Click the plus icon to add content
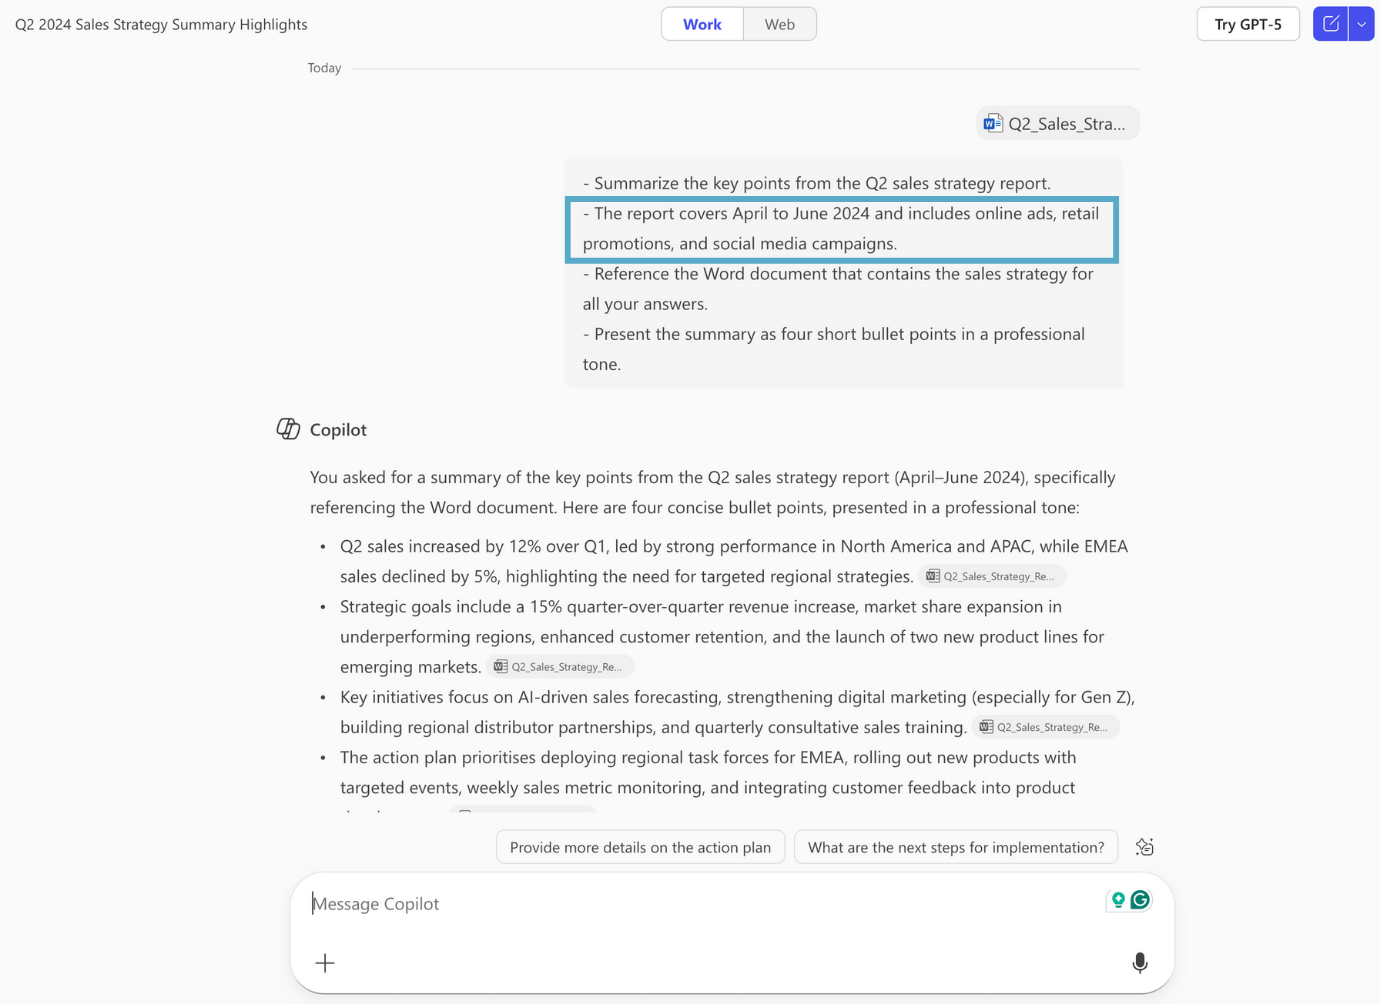 pyautogui.click(x=325, y=963)
